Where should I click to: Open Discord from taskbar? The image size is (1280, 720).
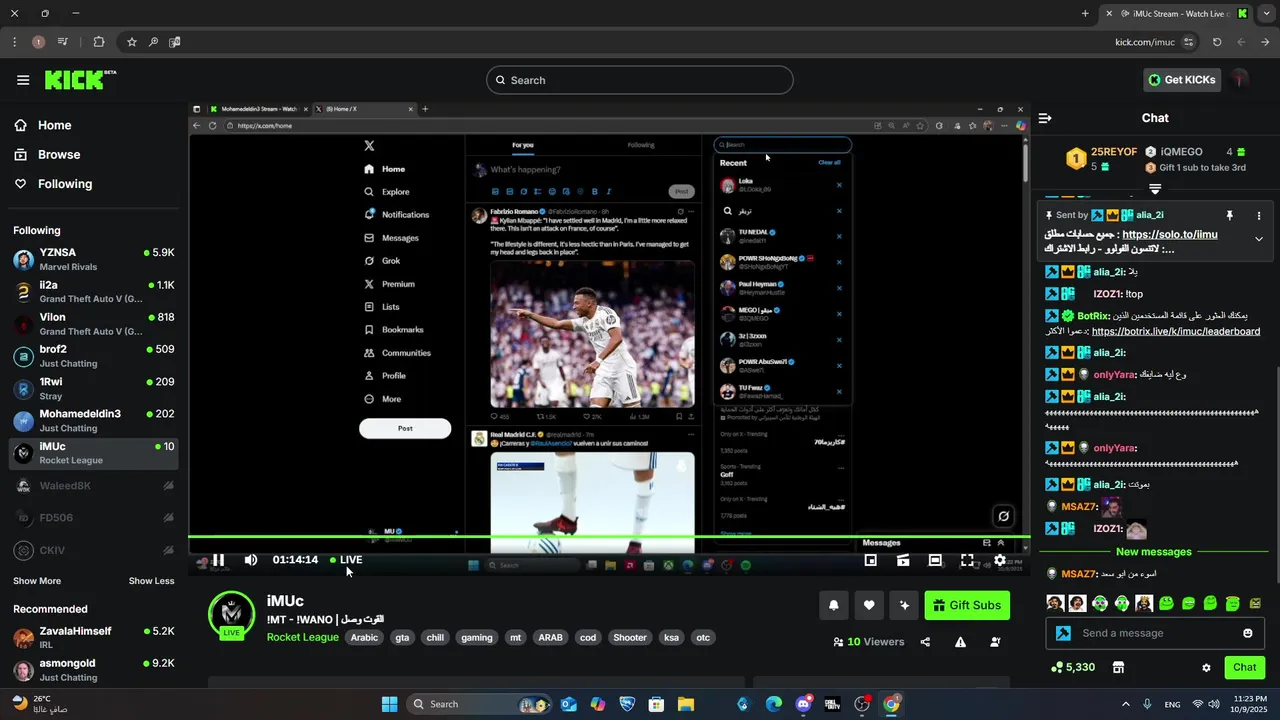coord(803,704)
